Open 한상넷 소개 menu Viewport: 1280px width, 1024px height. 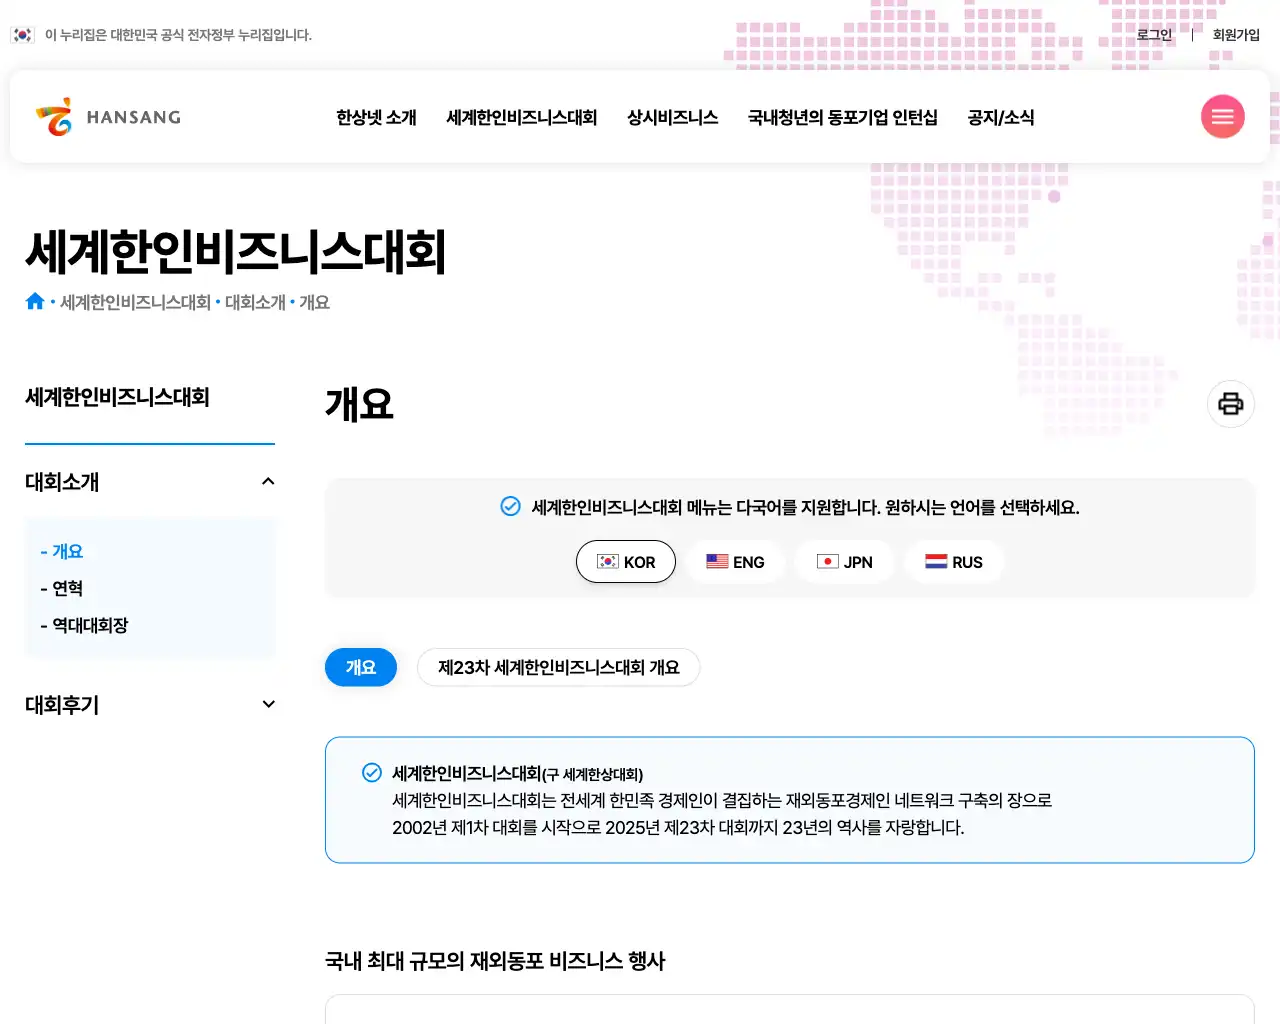tap(376, 117)
